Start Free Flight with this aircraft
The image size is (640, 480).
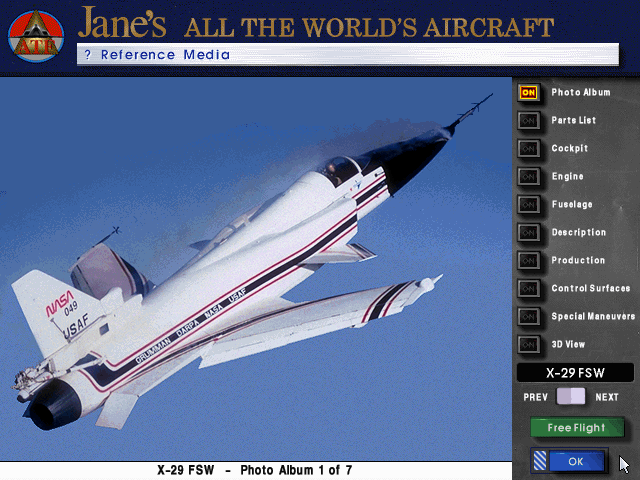tap(577, 427)
